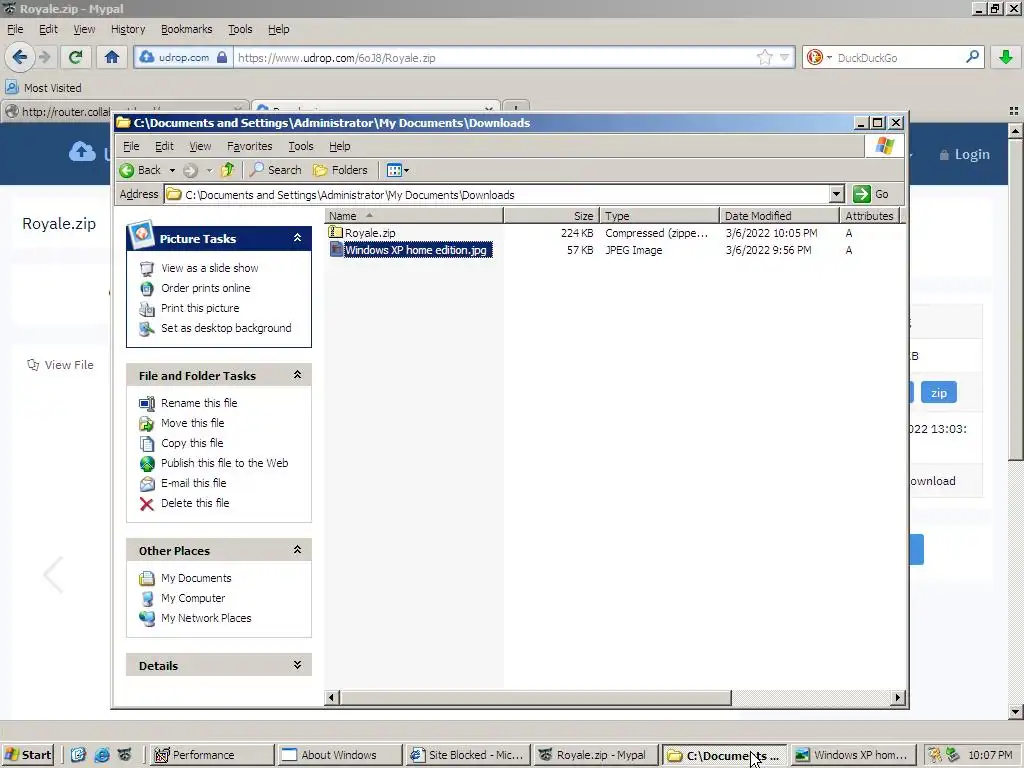The image size is (1024, 768).
Task: Click the Mypal browser Back arrow
Action: coord(20,57)
